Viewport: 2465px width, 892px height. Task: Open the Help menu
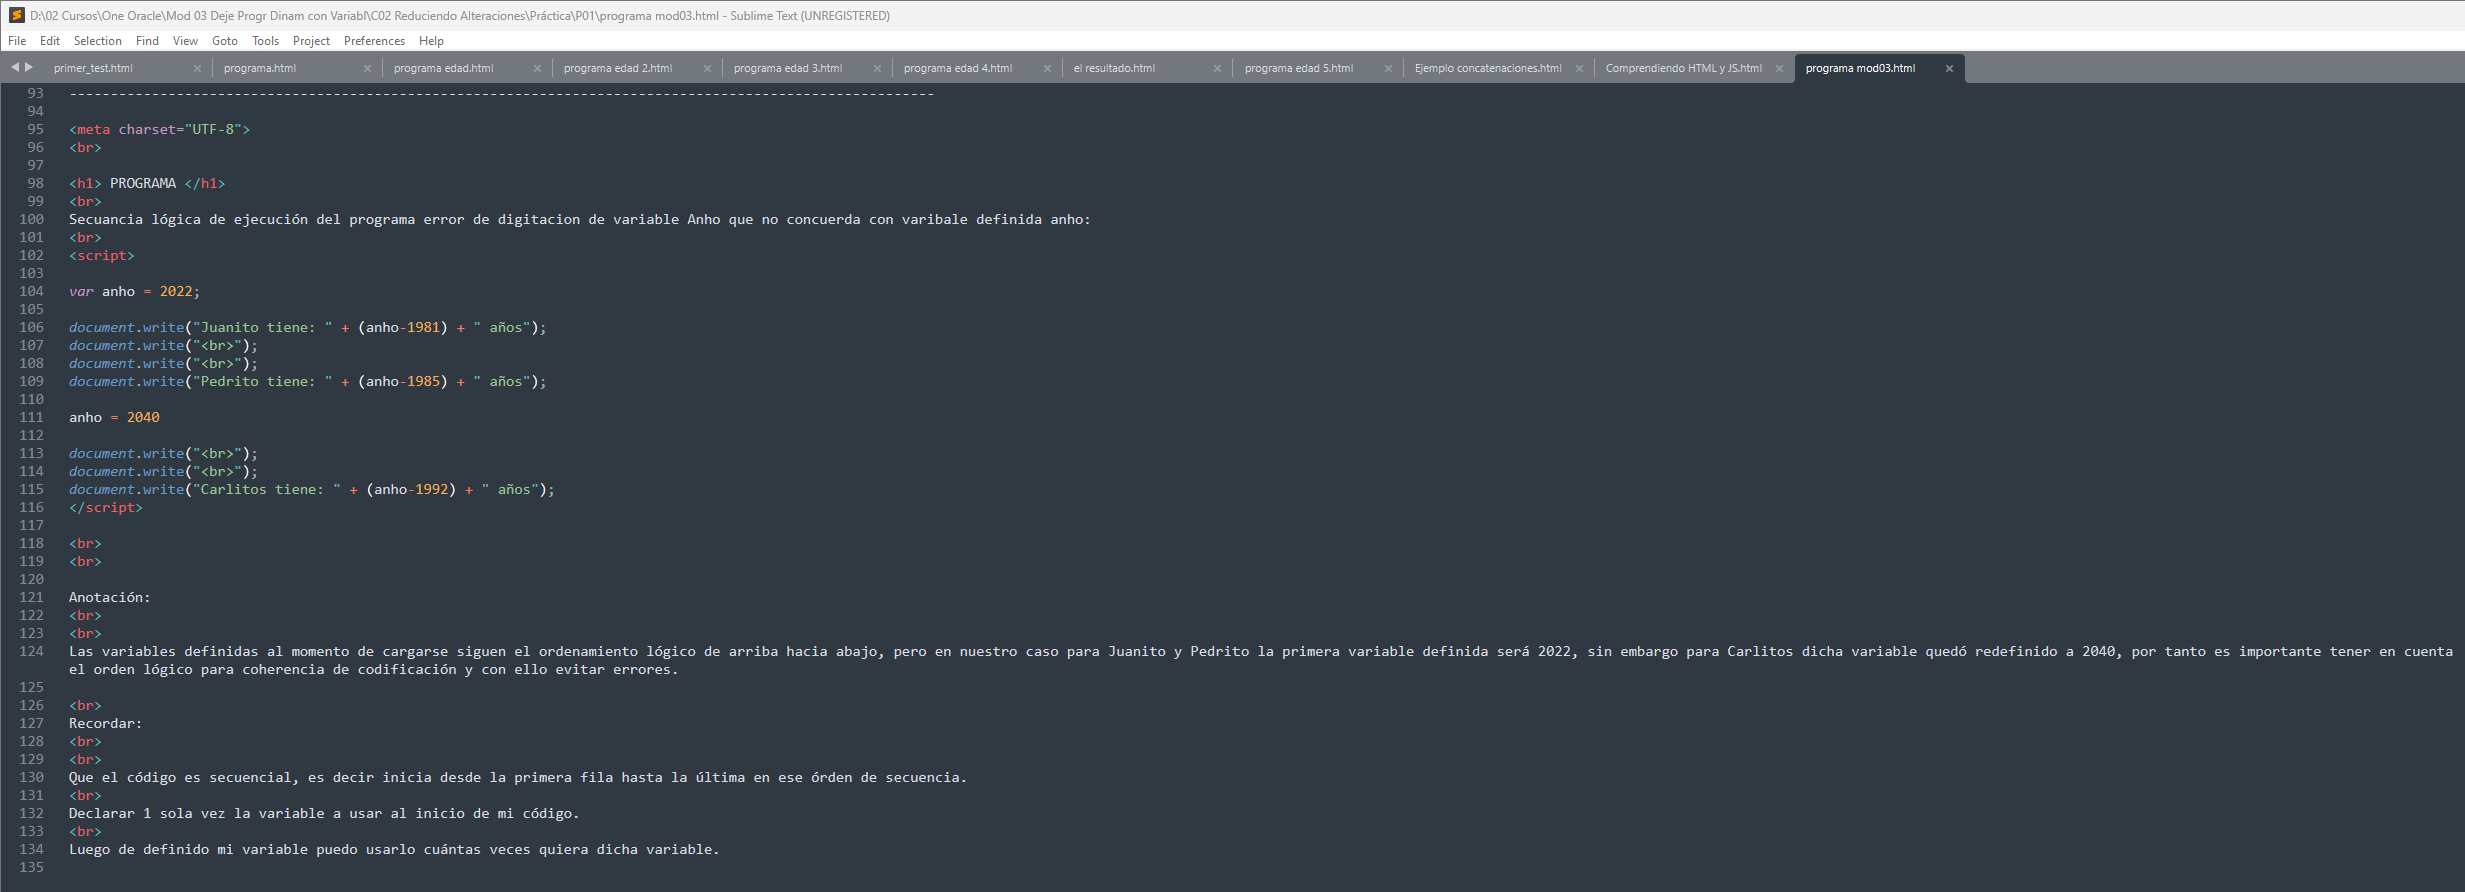coord(431,41)
